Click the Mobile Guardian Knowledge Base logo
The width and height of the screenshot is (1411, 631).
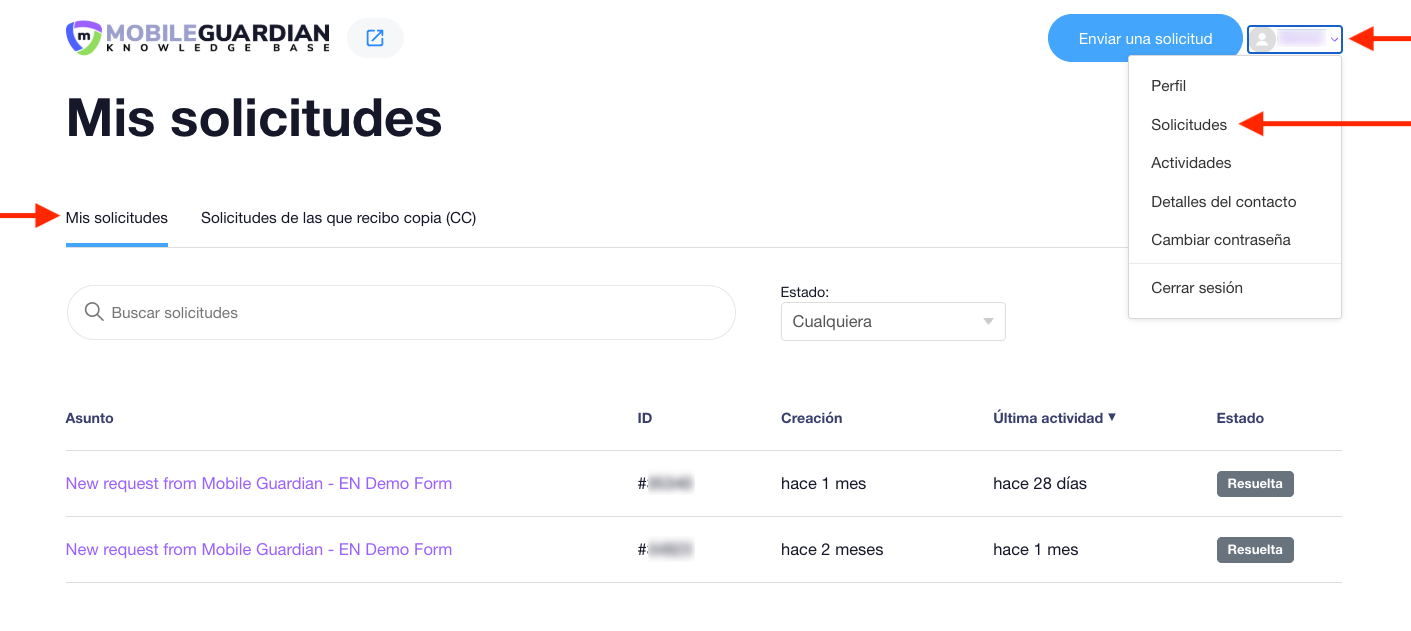(x=198, y=38)
